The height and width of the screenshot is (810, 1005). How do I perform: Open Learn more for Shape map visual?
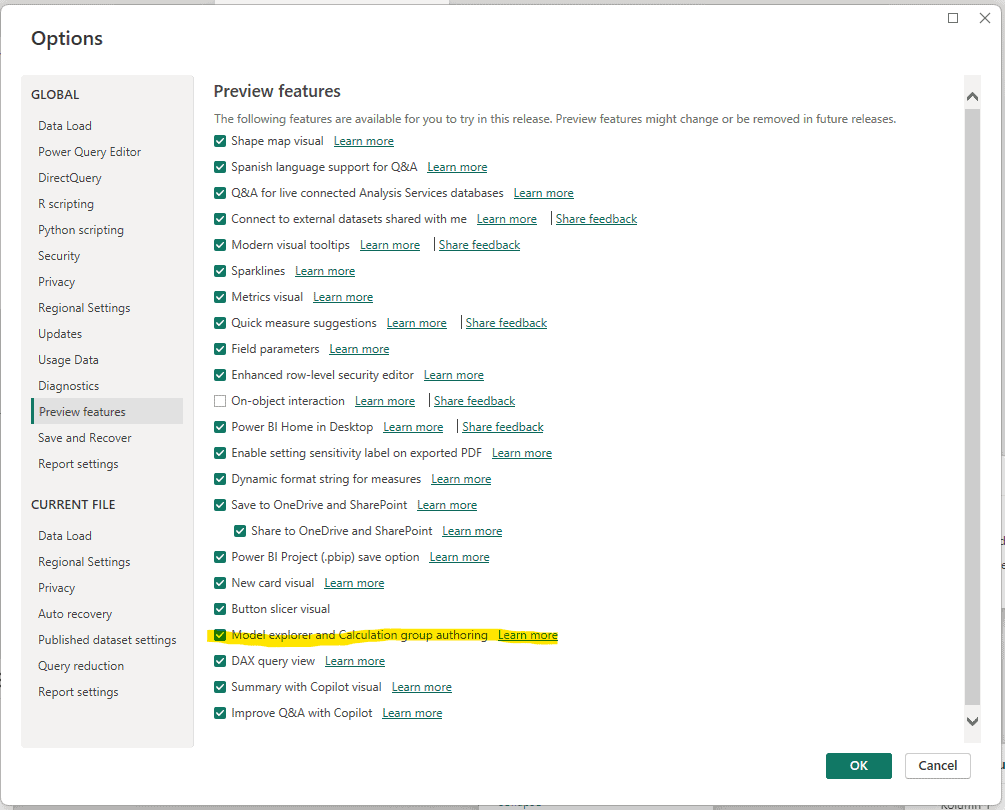click(363, 141)
